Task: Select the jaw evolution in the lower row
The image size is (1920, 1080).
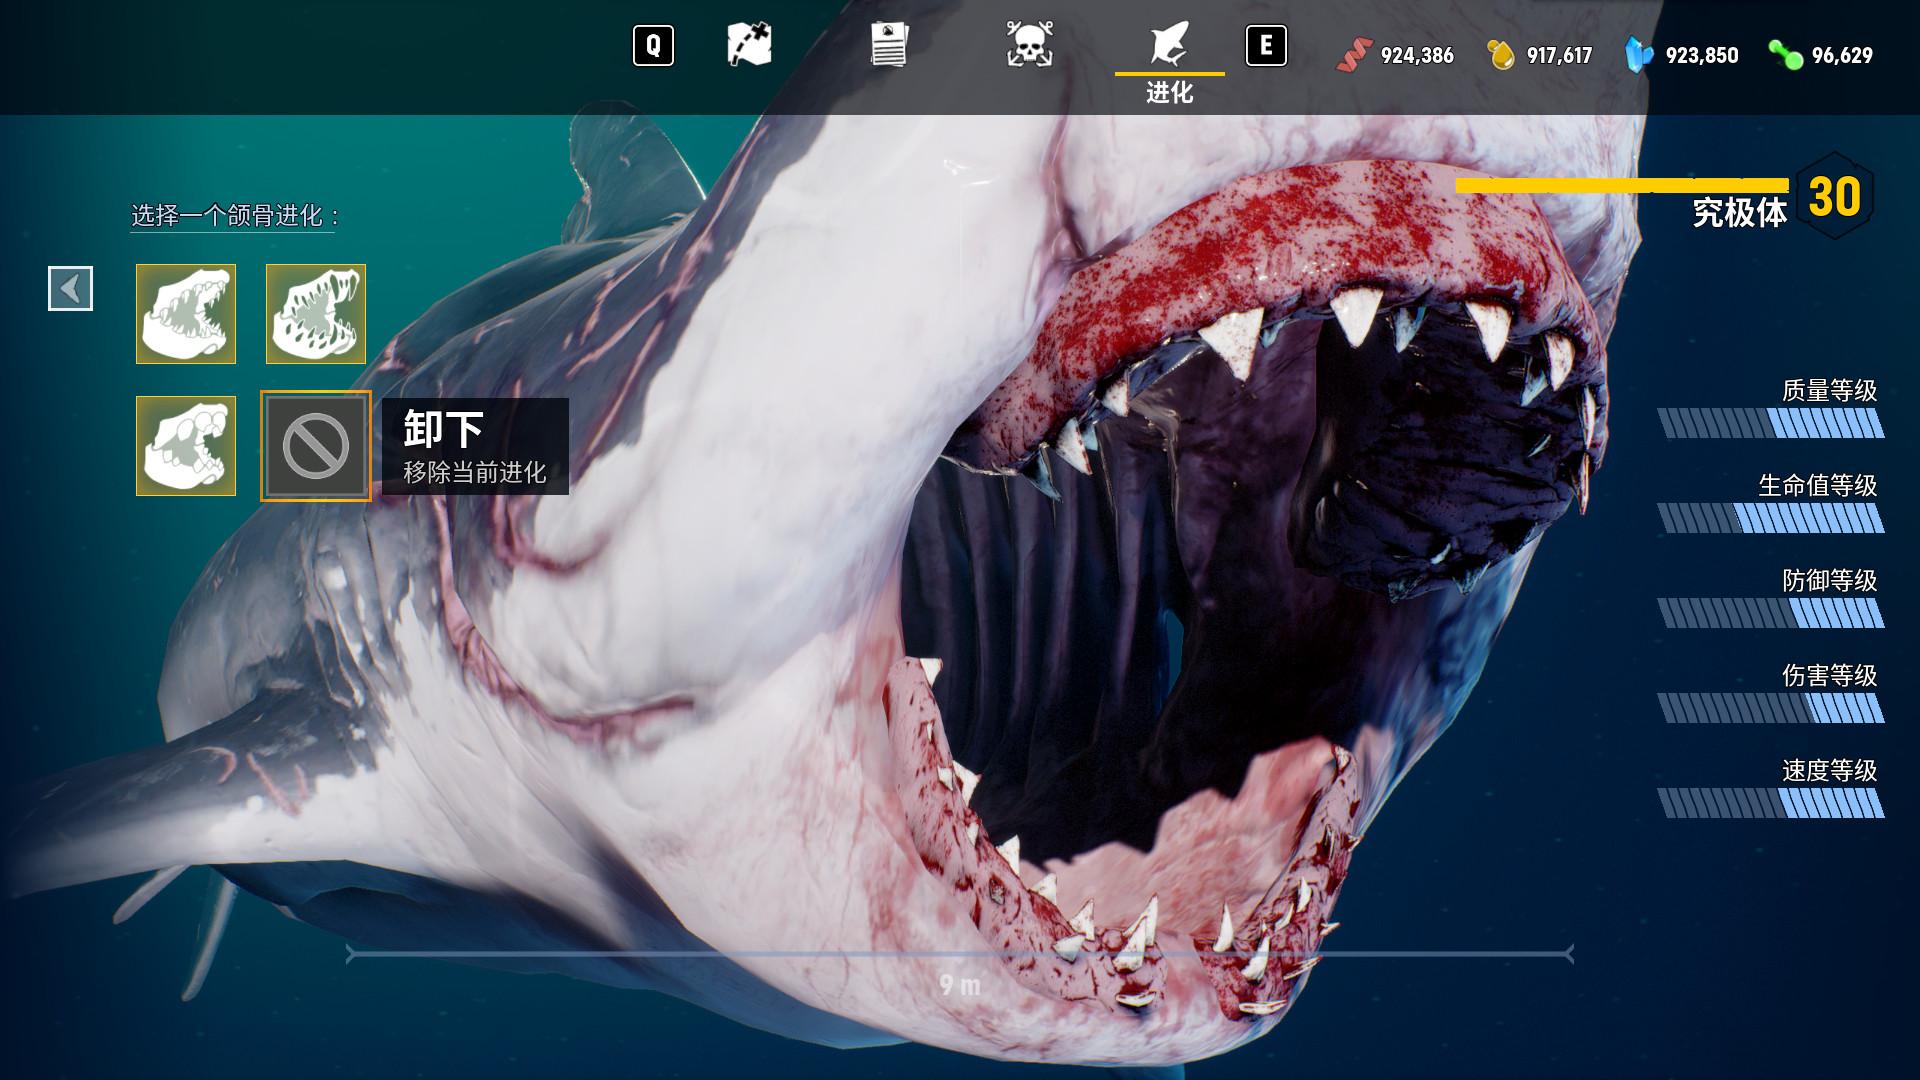Action: click(x=186, y=446)
